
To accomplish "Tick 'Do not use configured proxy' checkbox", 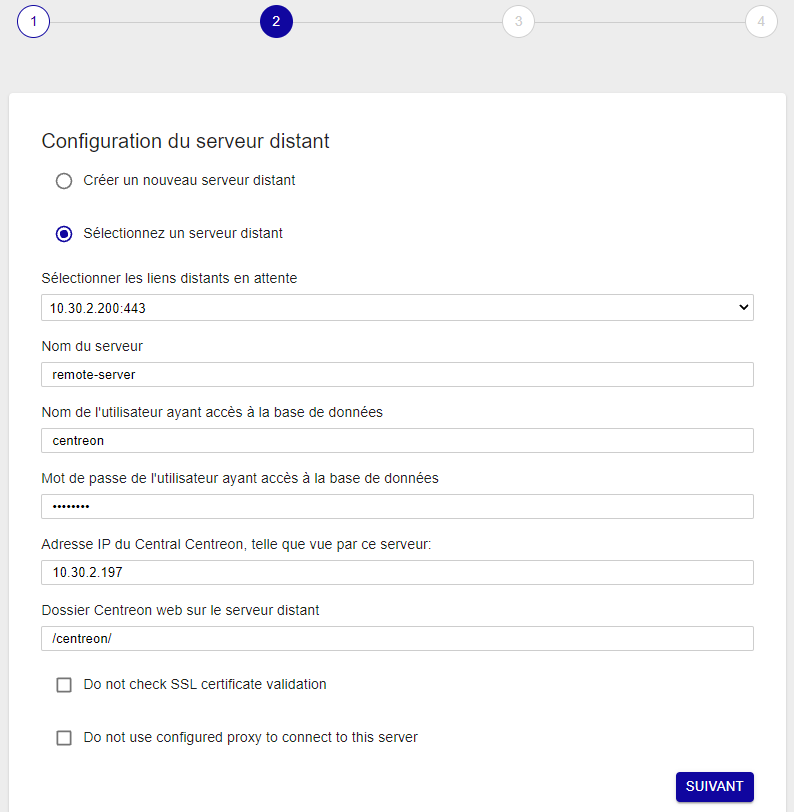I will tap(64, 738).
